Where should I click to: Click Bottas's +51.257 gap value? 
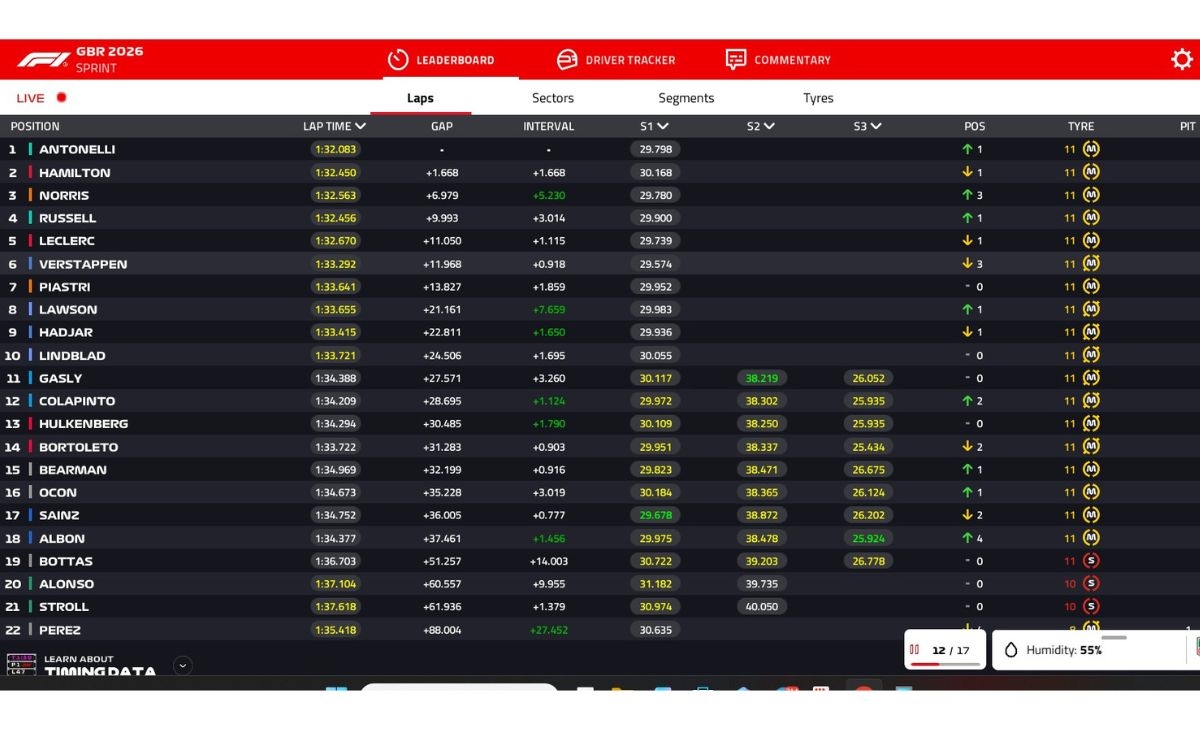point(442,561)
